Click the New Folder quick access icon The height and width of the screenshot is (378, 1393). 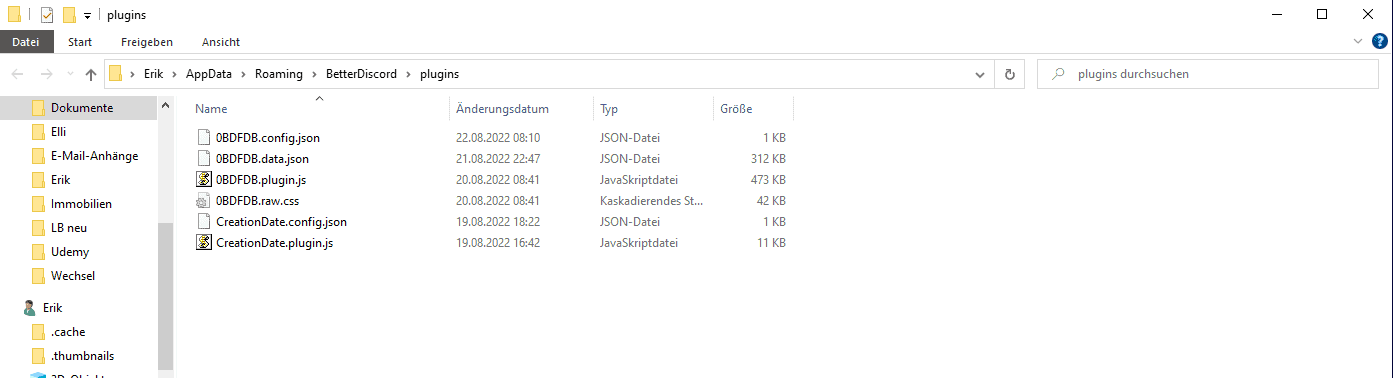pos(69,15)
